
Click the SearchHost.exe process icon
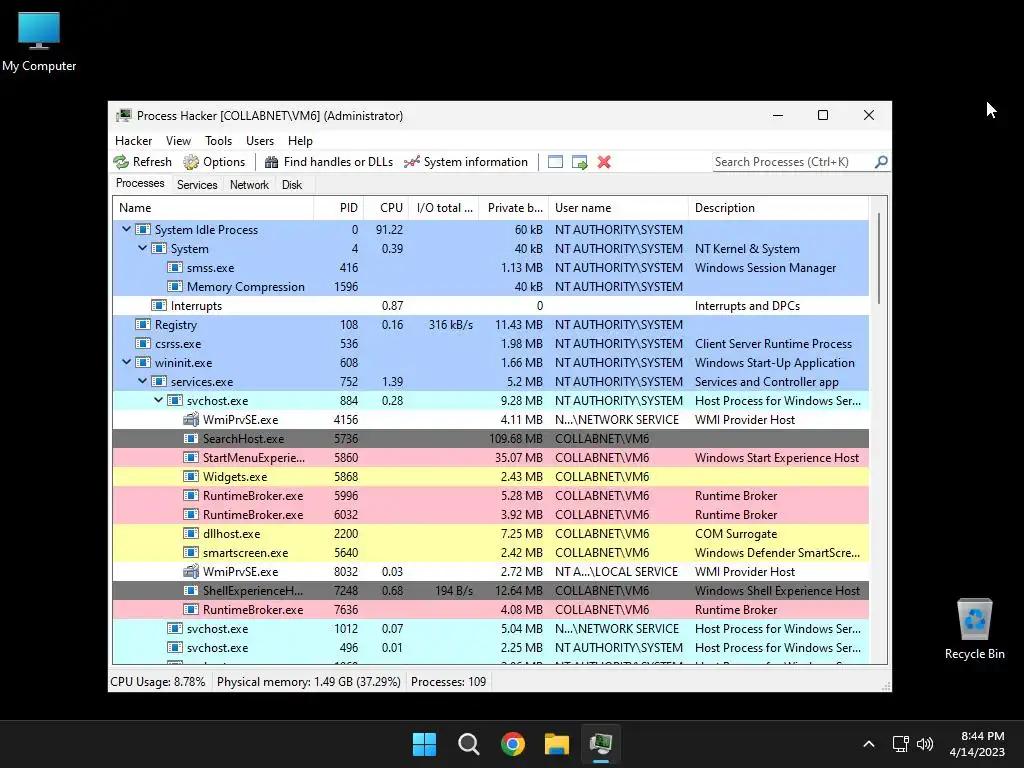[x=191, y=439]
